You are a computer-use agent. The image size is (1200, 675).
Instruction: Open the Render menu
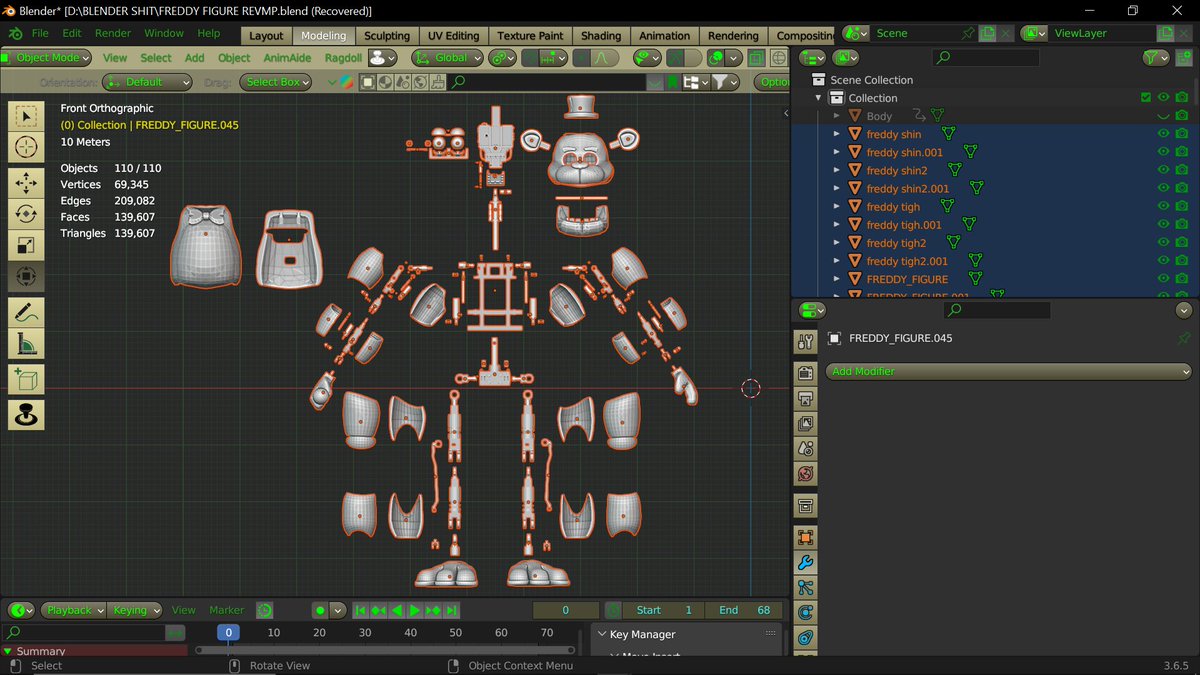coord(113,33)
